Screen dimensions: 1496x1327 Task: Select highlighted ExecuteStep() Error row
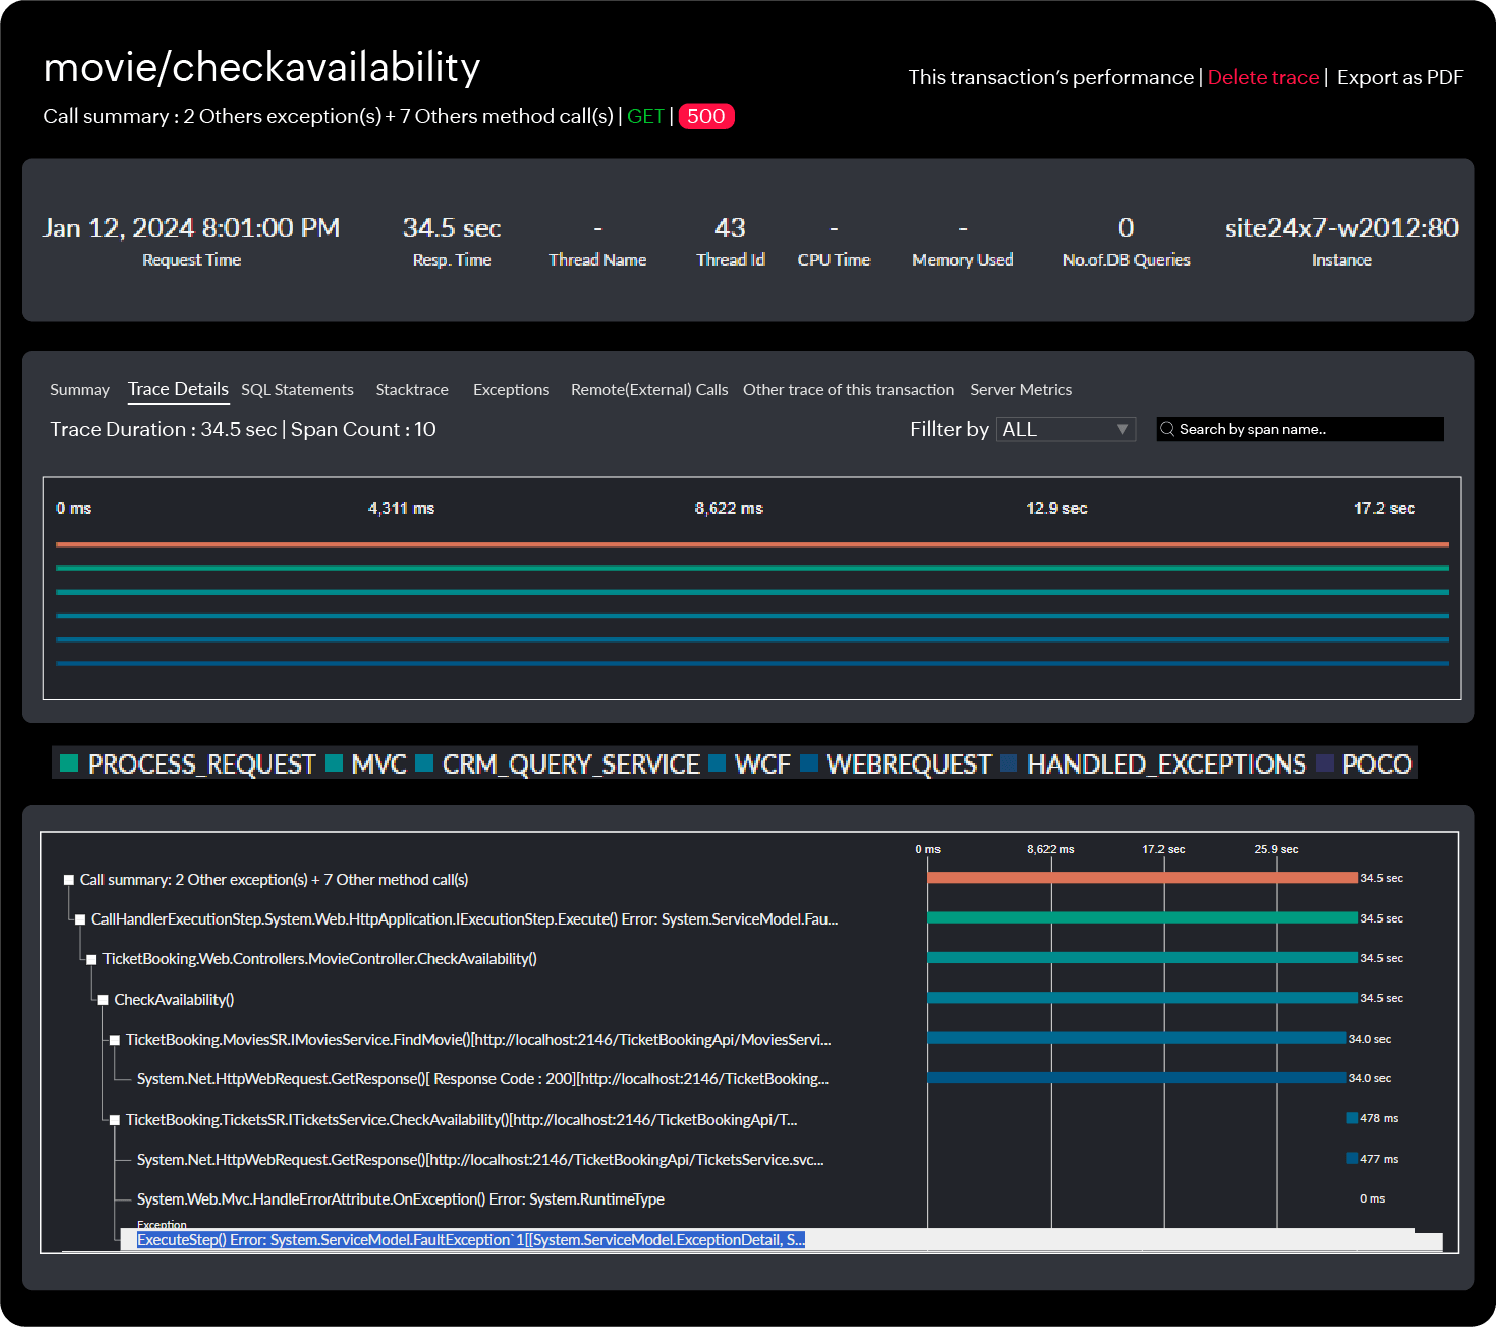(x=471, y=1240)
